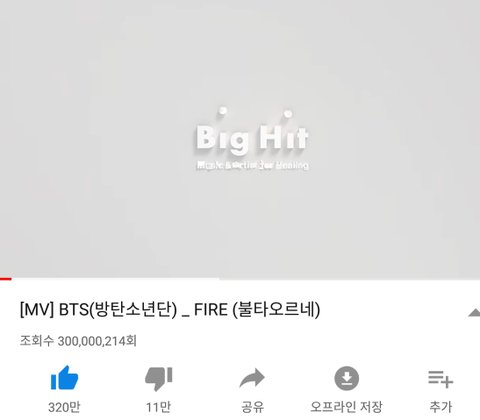Click the 추가 label
Screen dimensions: 480x420
pos(440,407)
